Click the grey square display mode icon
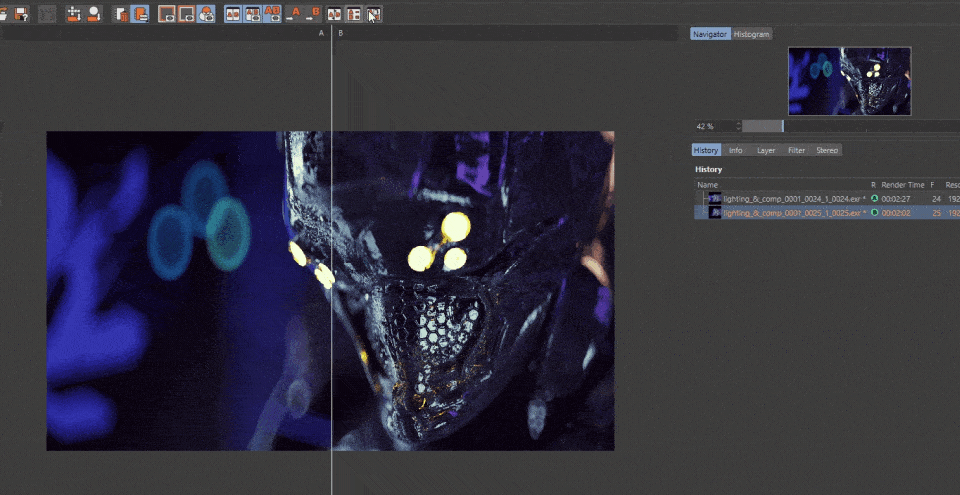Screen dimensions: 960x495 coord(187,13)
